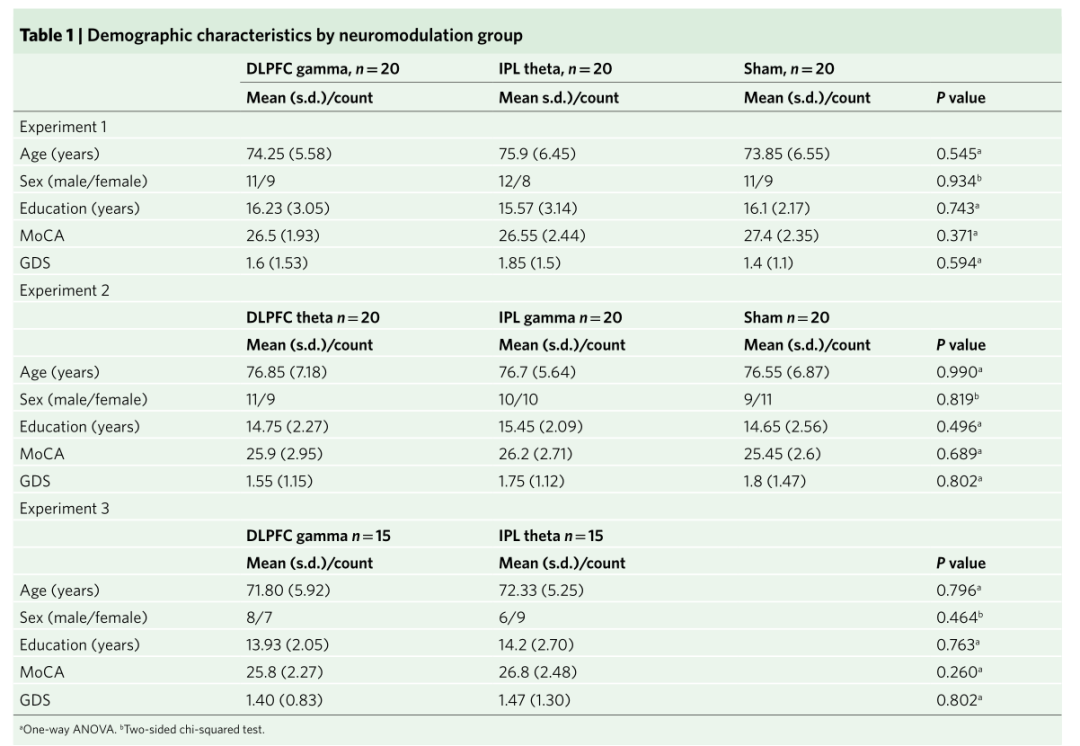Click the "IPL theta n=15" column header
The width and height of the screenshot is (1080, 746).
click(551, 536)
